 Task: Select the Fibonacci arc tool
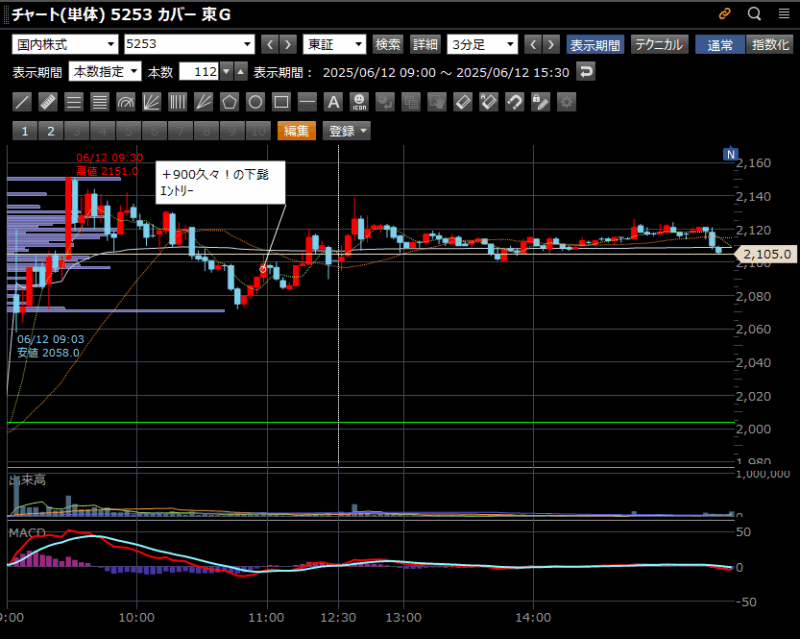(126, 102)
